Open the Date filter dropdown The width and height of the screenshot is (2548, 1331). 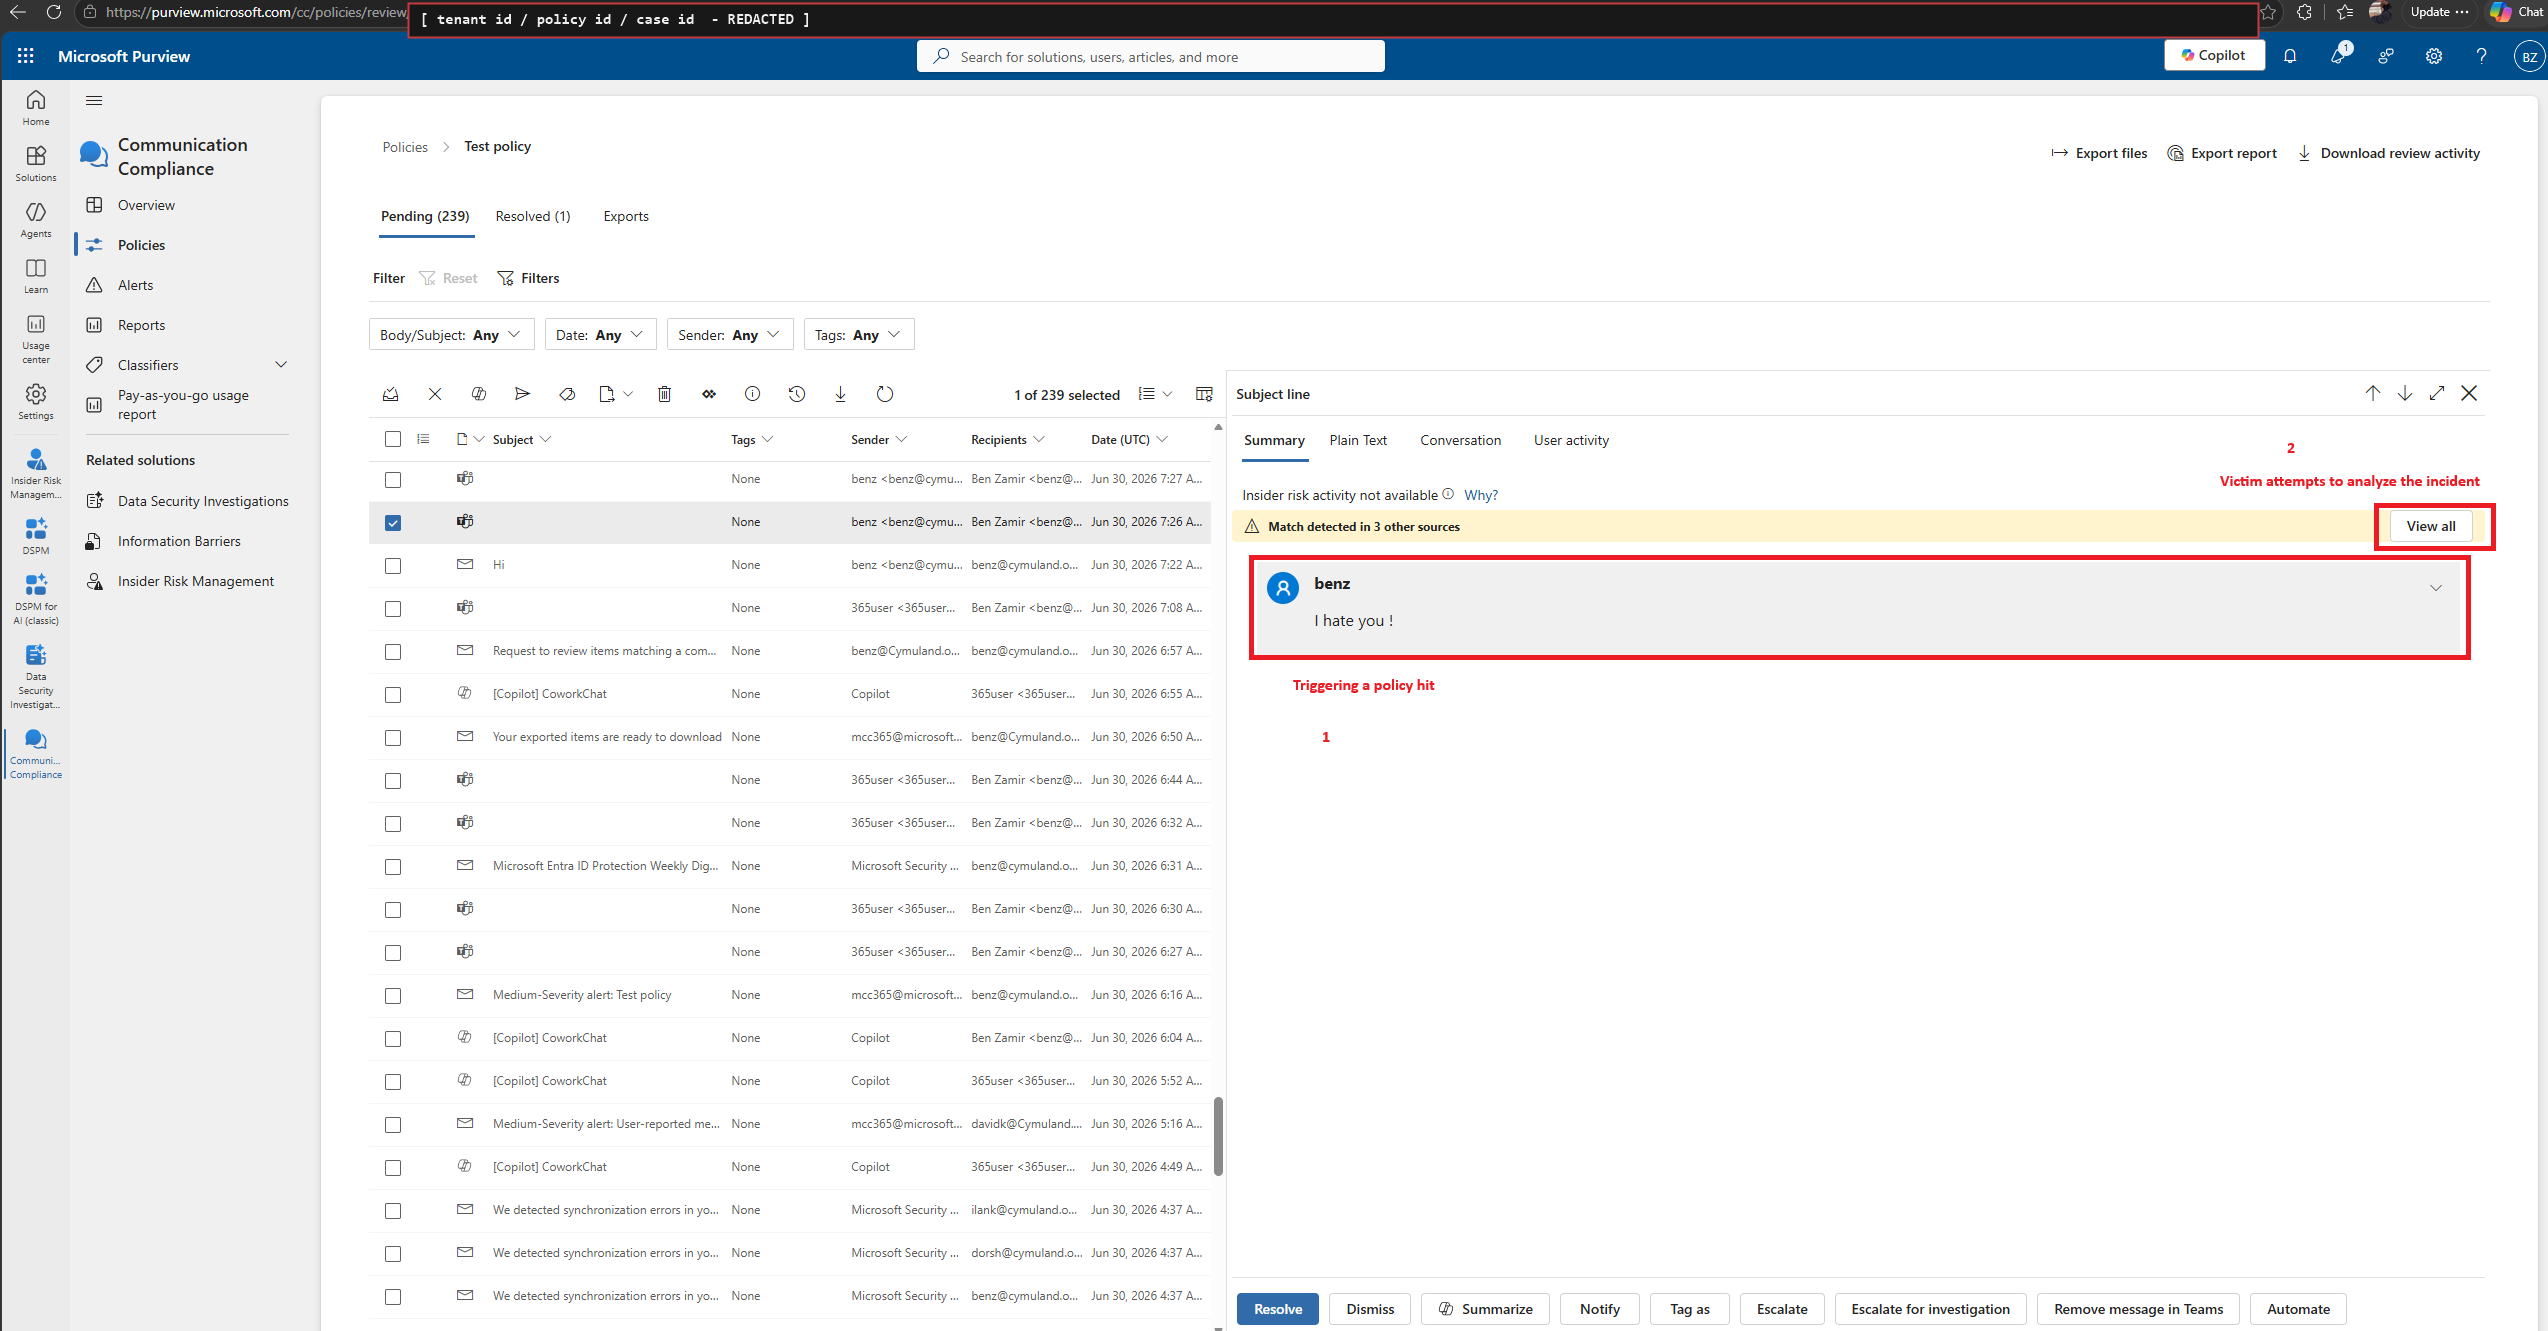click(x=600, y=335)
